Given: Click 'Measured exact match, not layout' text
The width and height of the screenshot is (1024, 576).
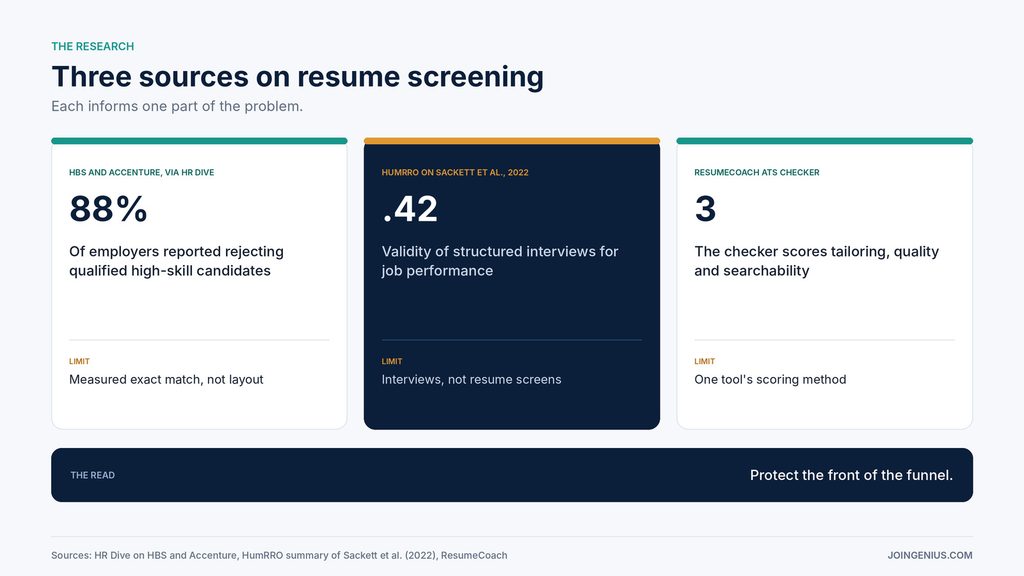Looking at the screenshot, I should point(166,379).
